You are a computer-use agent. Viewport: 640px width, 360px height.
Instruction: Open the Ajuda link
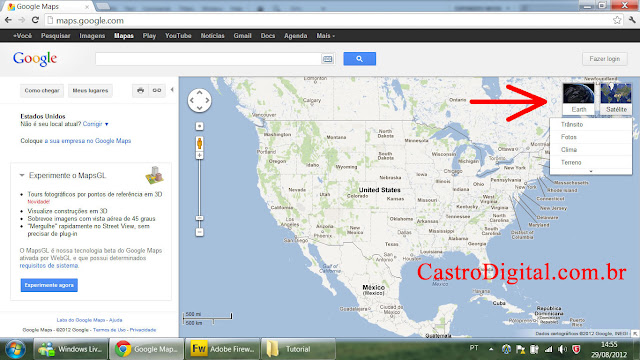(116, 320)
